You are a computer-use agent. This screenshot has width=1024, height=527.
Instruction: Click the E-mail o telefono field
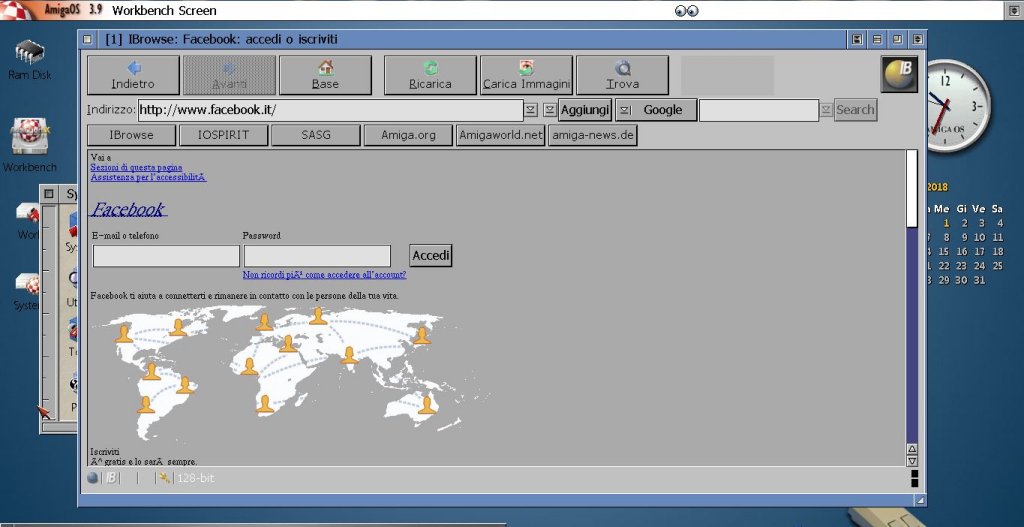point(166,256)
